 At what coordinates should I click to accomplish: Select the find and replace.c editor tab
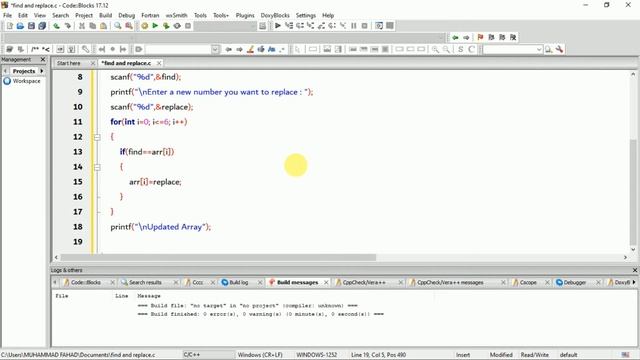coord(126,63)
